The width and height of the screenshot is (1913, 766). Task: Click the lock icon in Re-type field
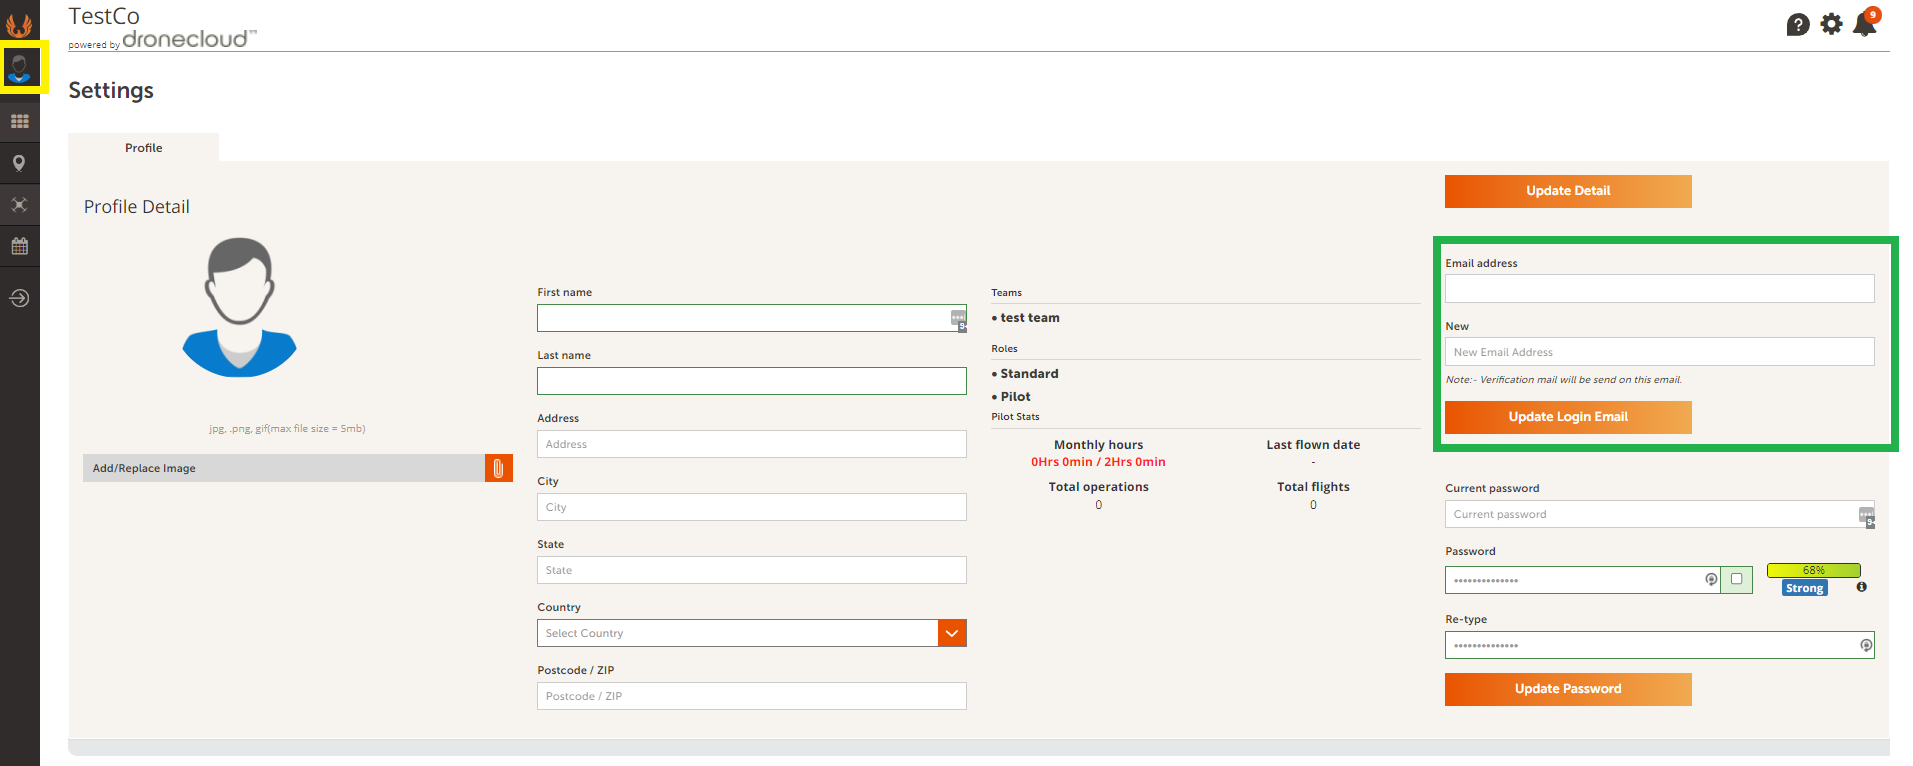[x=1866, y=645]
